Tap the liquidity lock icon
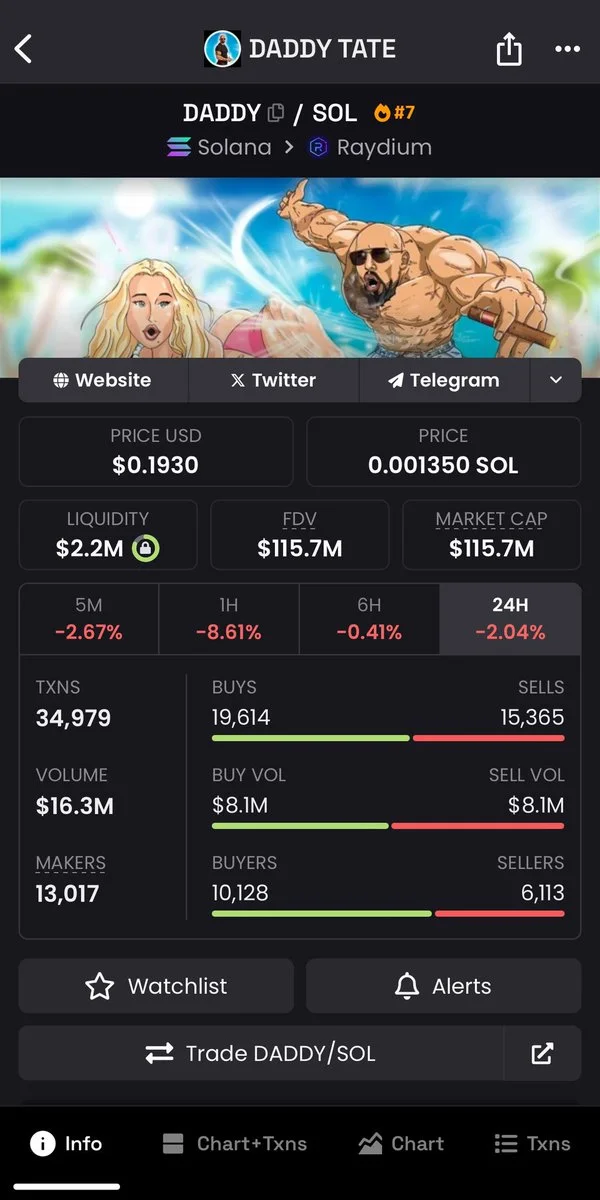 (146, 548)
